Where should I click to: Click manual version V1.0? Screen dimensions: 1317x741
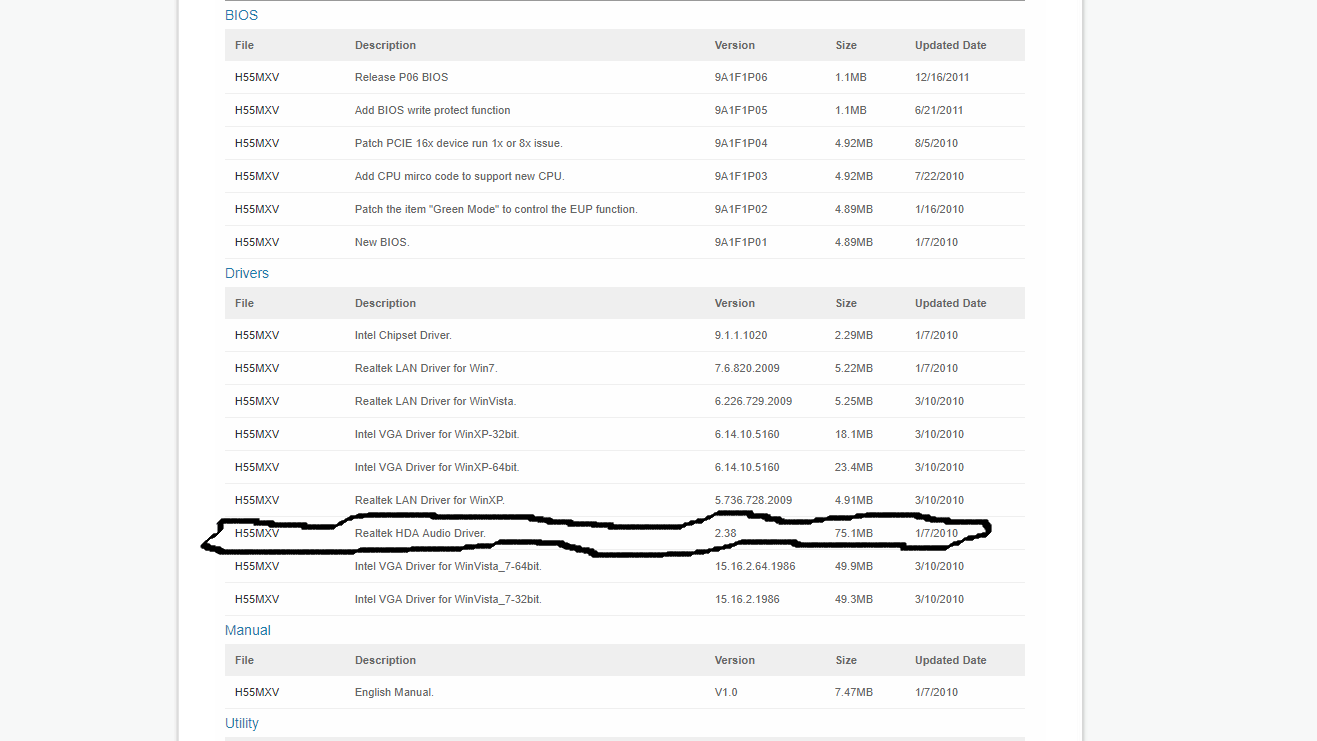tap(726, 692)
